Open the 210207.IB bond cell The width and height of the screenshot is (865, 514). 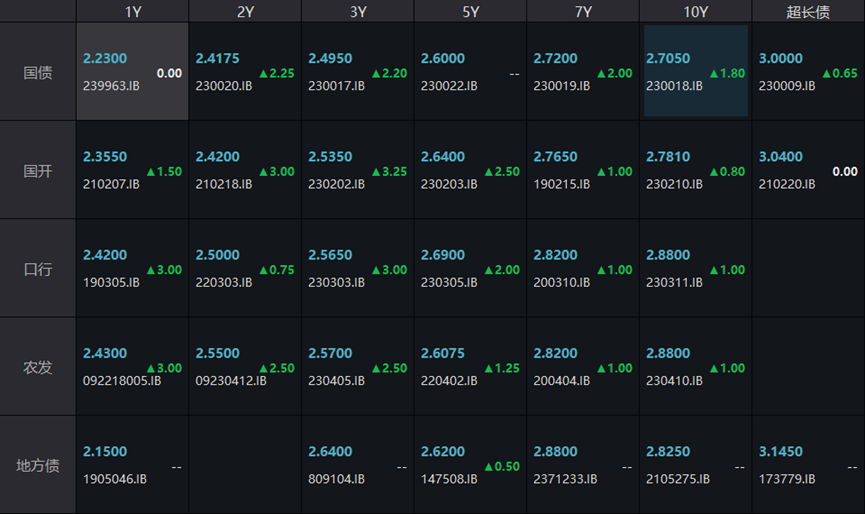click(132, 170)
